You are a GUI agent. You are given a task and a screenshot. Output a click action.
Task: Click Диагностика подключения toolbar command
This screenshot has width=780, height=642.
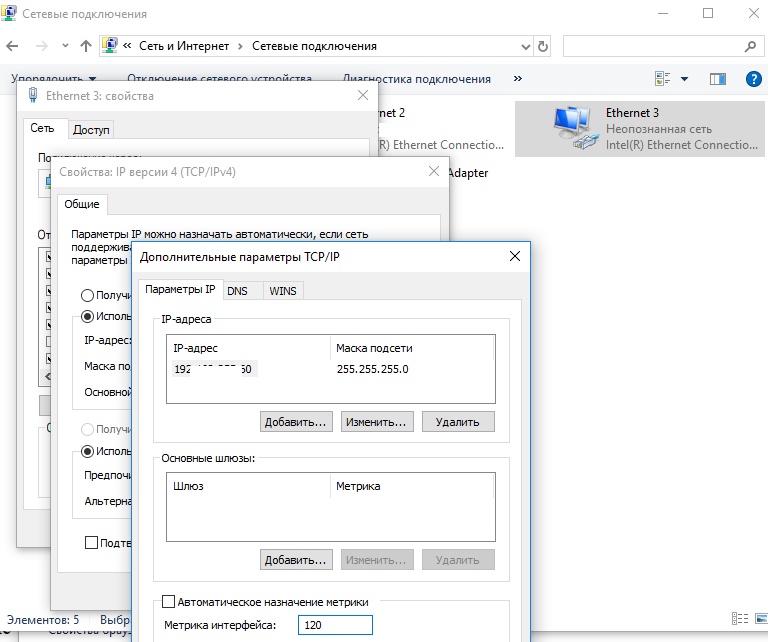tap(417, 79)
